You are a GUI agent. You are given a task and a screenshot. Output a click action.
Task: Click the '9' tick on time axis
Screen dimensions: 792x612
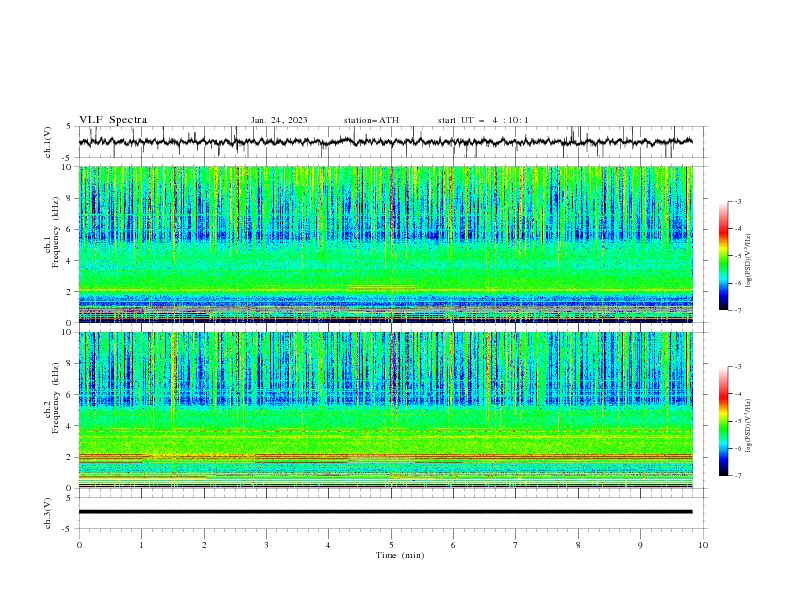coord(640,545)
